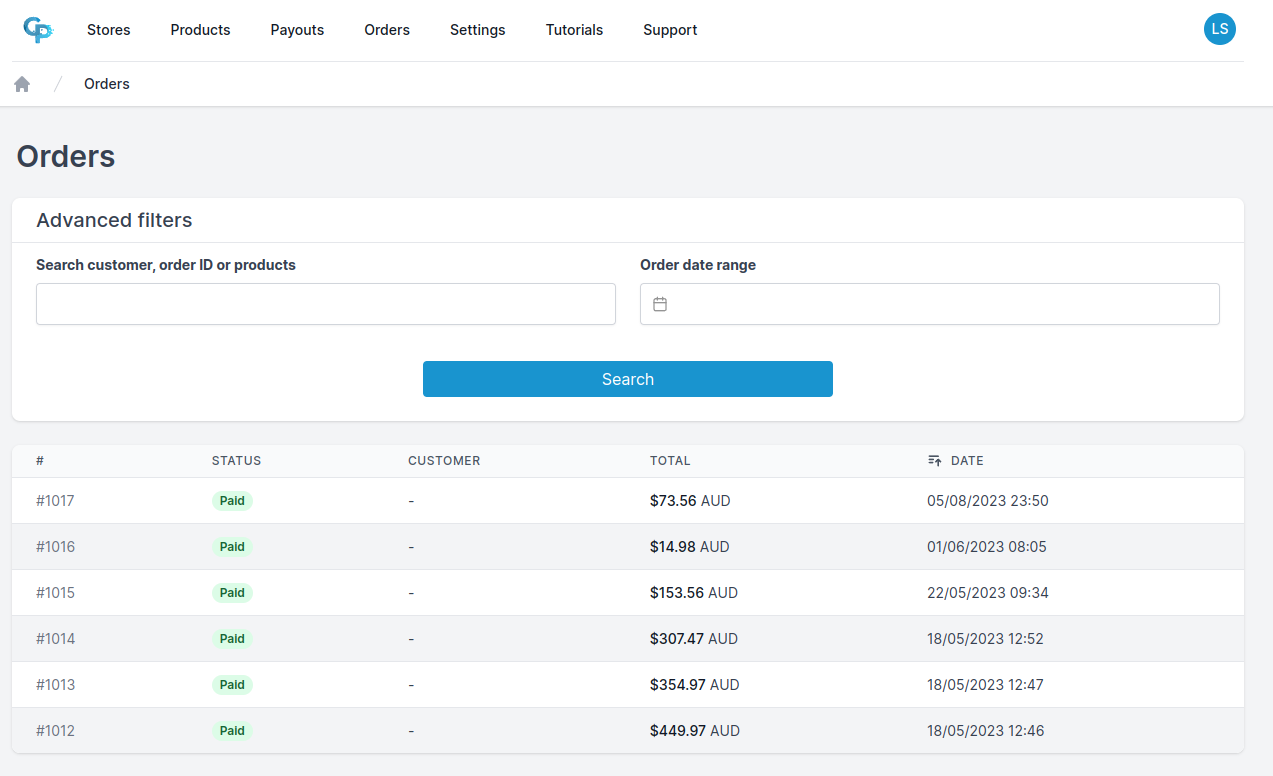Click the sort icon beside the DATE column

pyautogui.click(x=932, y=461)
